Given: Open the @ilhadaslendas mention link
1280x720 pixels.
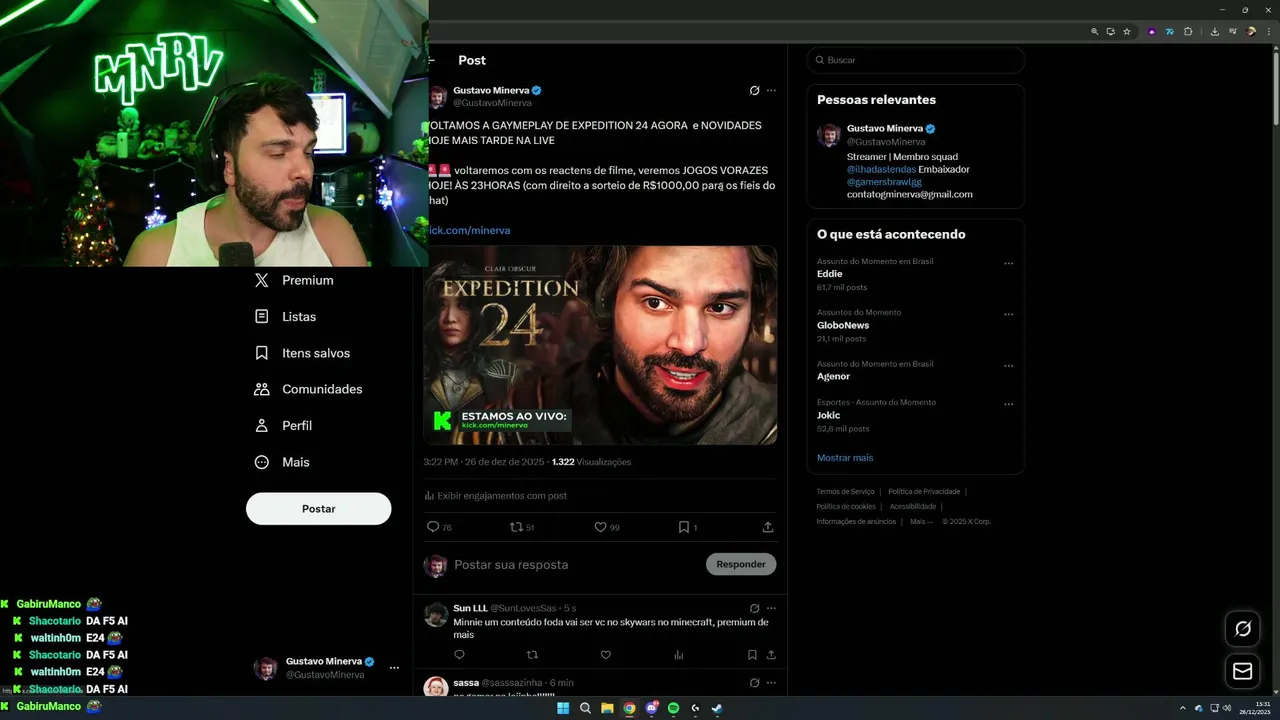Looking at the screenshot, I should pos(881,169).
